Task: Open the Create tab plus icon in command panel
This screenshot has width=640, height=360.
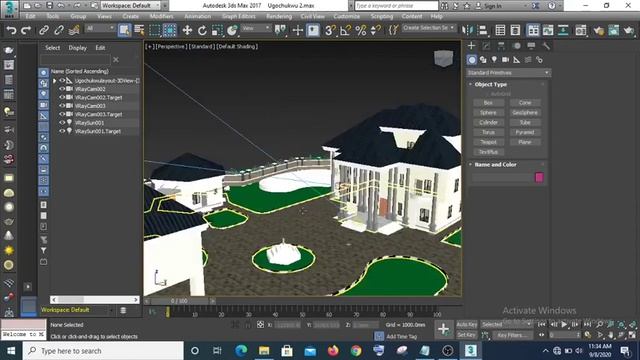Action: (471, 46)
